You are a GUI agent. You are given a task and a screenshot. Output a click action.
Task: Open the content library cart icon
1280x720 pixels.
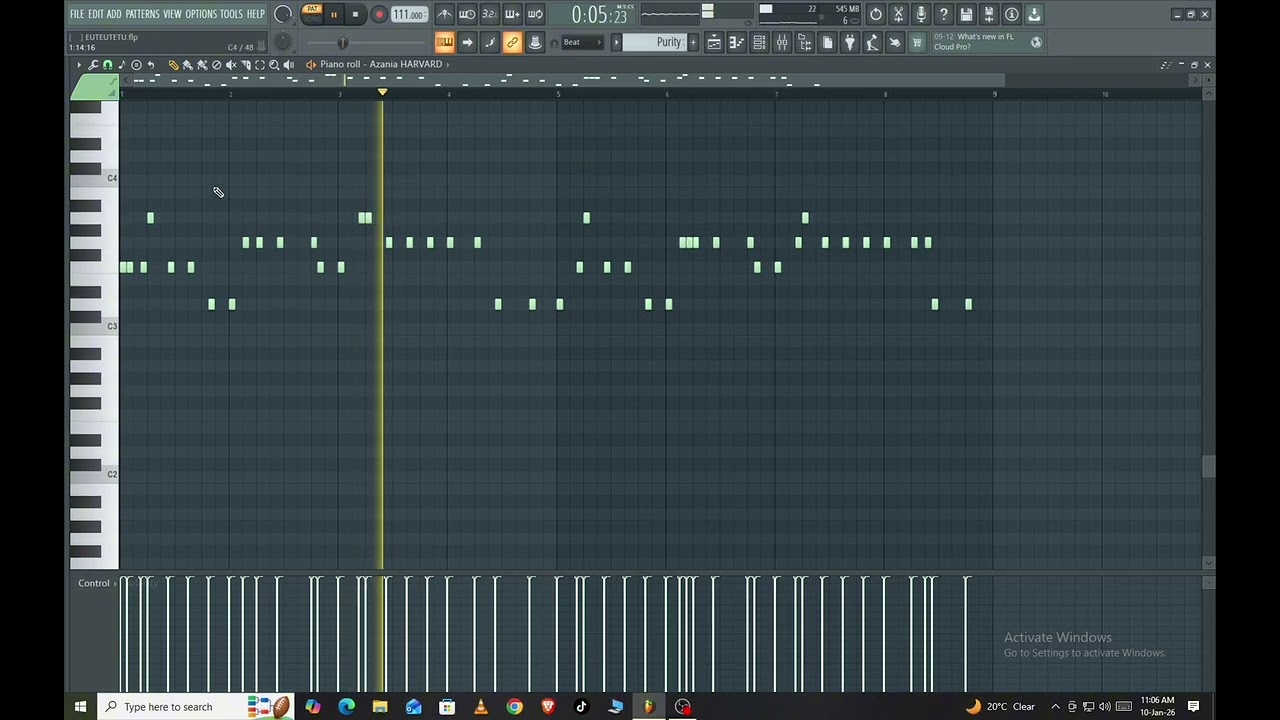tap(916, 42)
